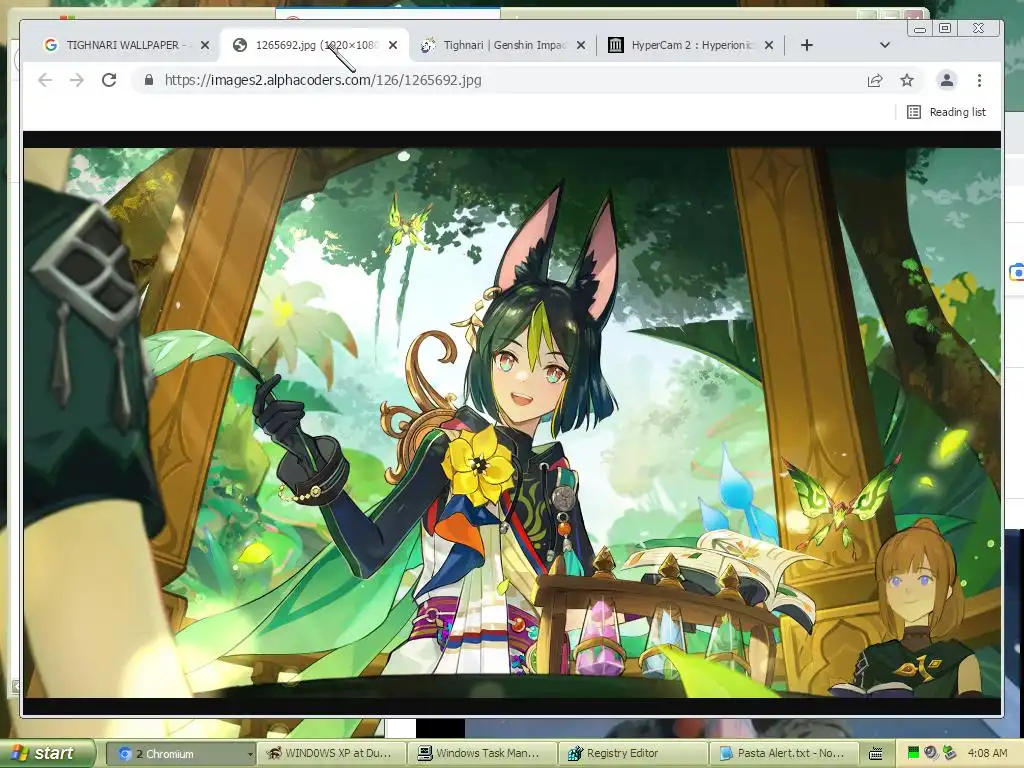Close the HyperCam 2 tab

769,45
